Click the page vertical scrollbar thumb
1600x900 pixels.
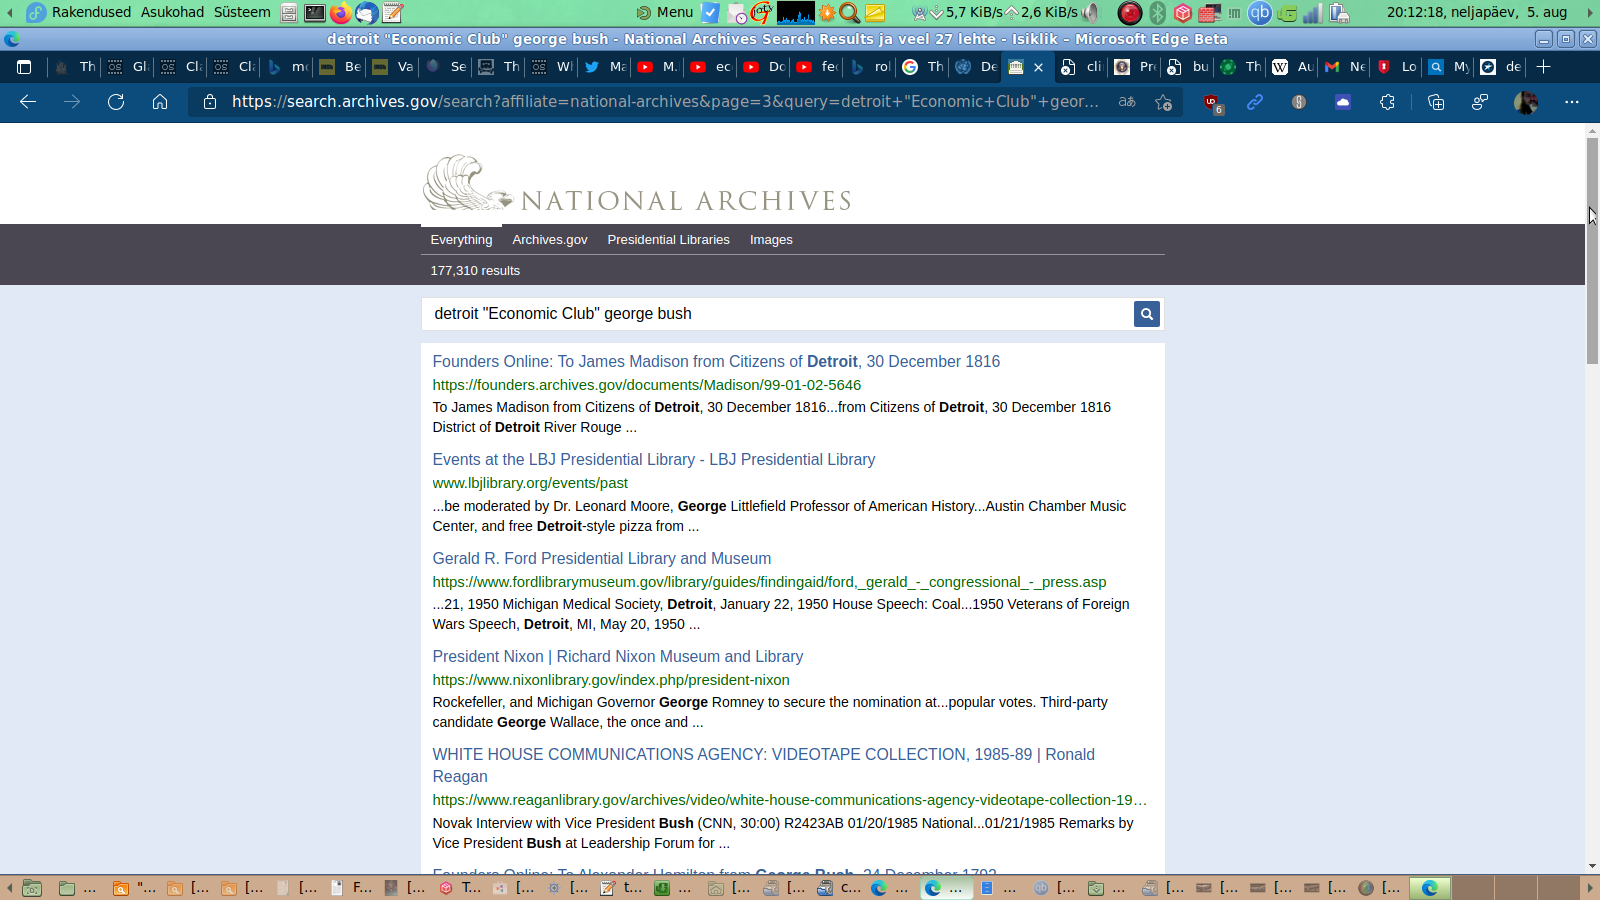point(1592,250)
